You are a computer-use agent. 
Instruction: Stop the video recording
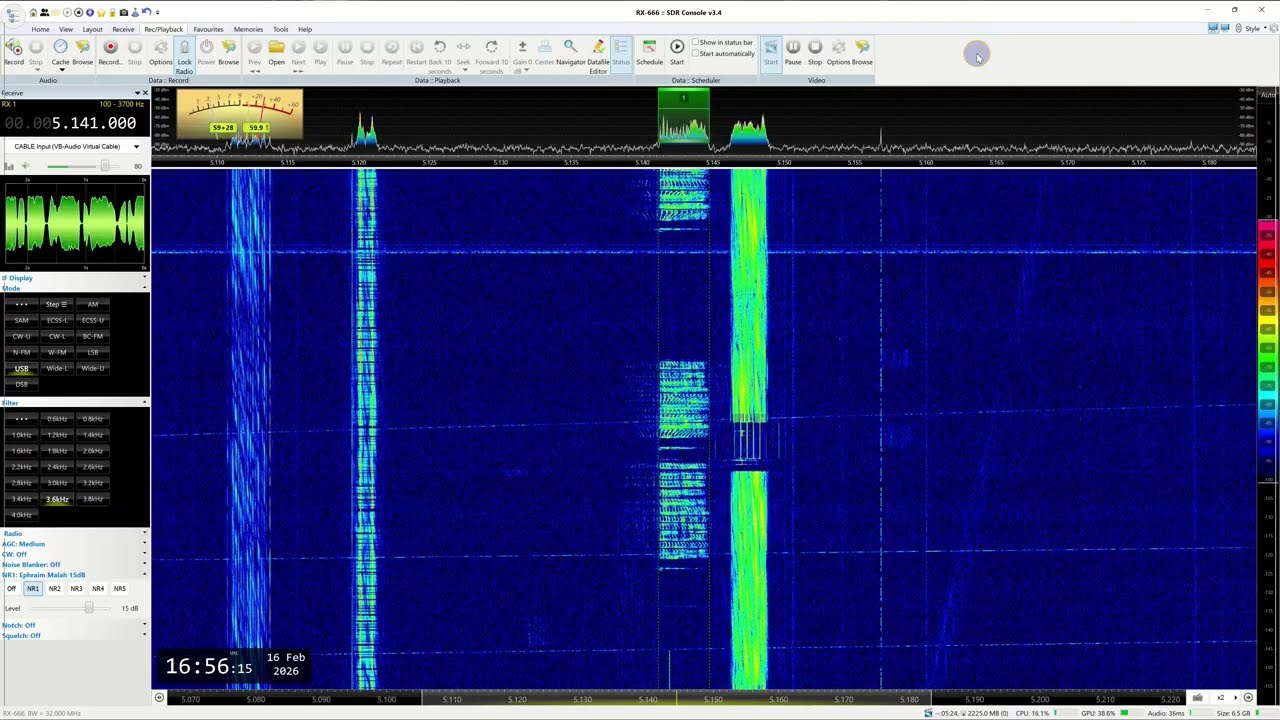pyautogui.click(x=815, y=52)
